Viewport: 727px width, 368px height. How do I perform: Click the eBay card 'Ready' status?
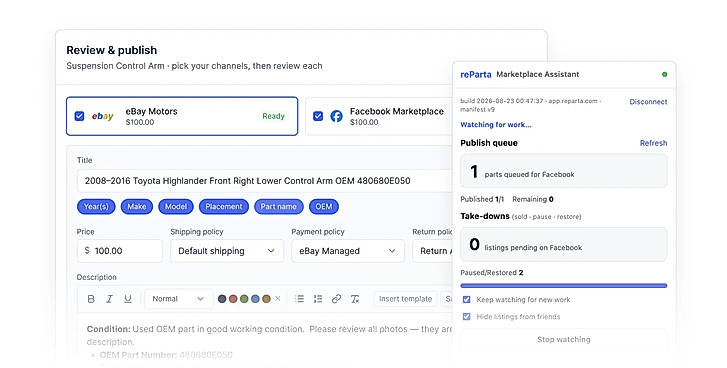pos(274,116)
